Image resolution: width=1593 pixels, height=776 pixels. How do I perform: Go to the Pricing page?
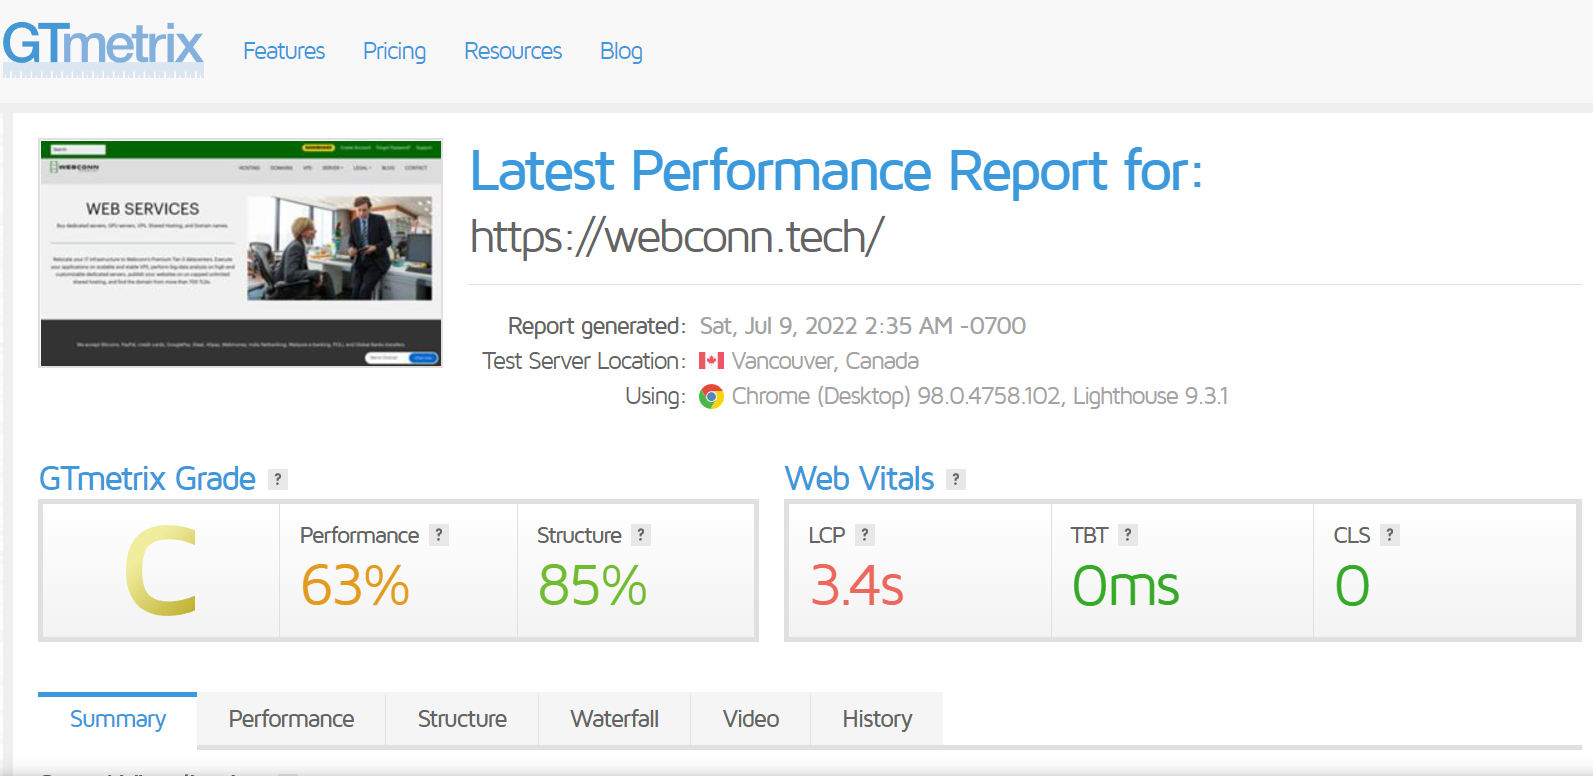point(394,51)
